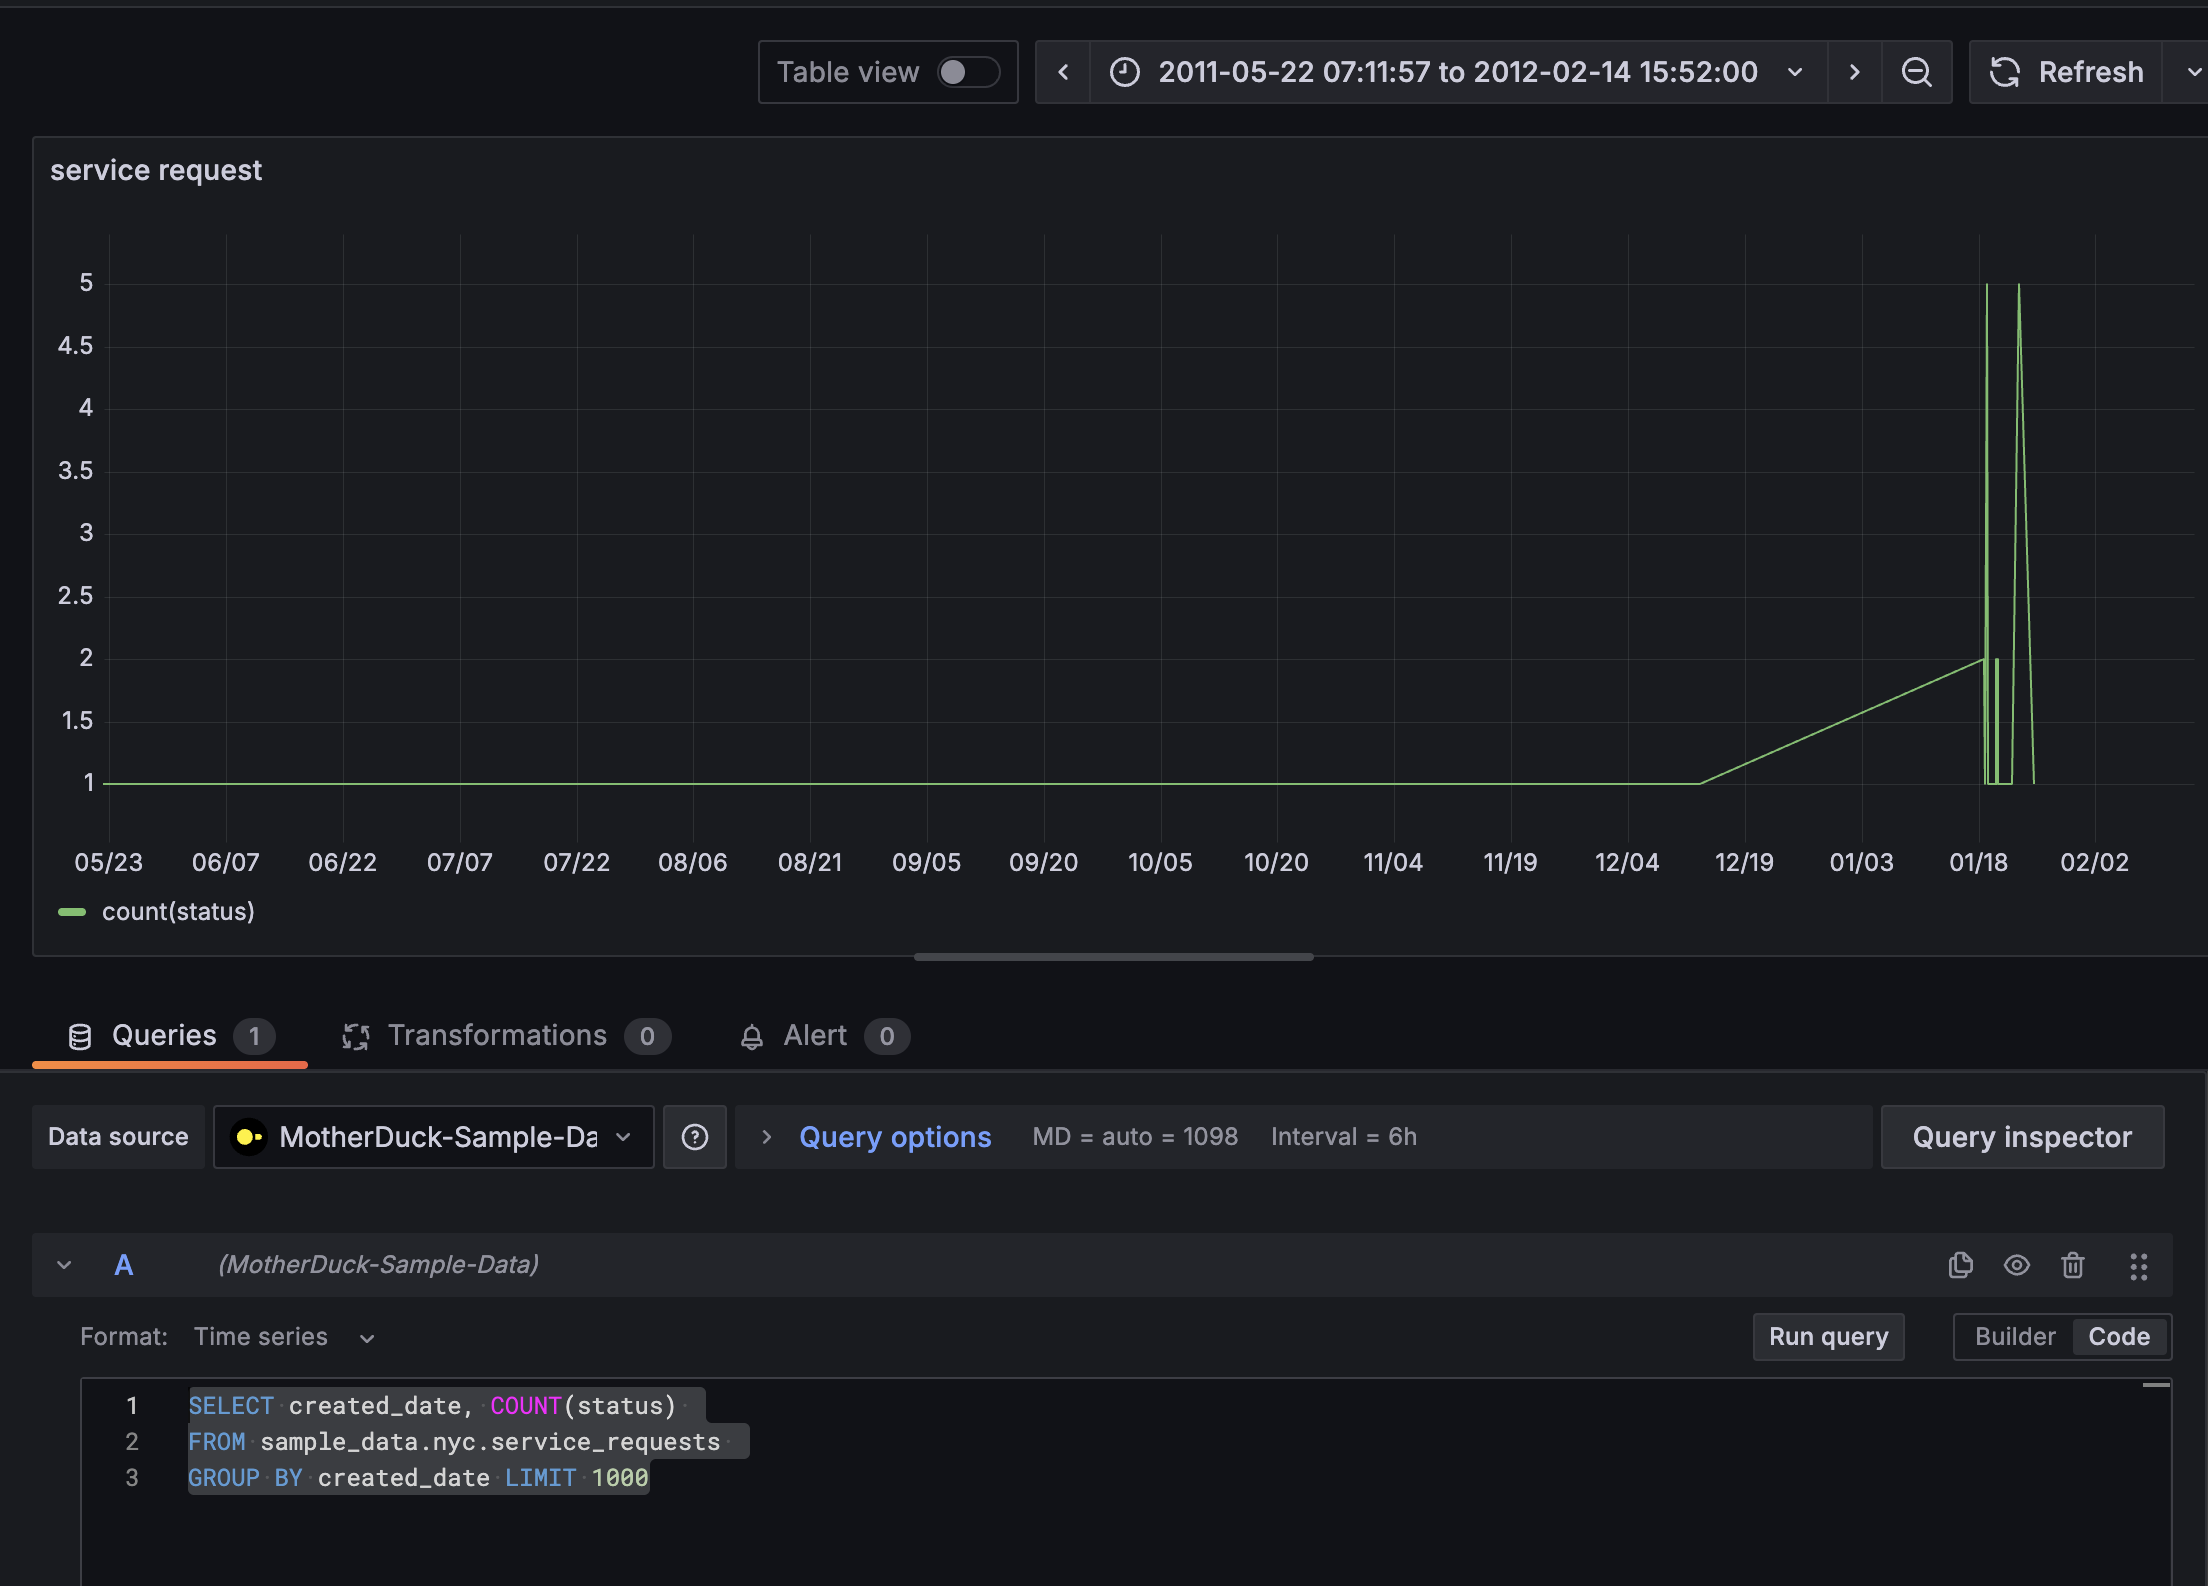Duplicate query A with copy icon
Viewport: 2208px width, 1586px height.
click(1961, 1265)
